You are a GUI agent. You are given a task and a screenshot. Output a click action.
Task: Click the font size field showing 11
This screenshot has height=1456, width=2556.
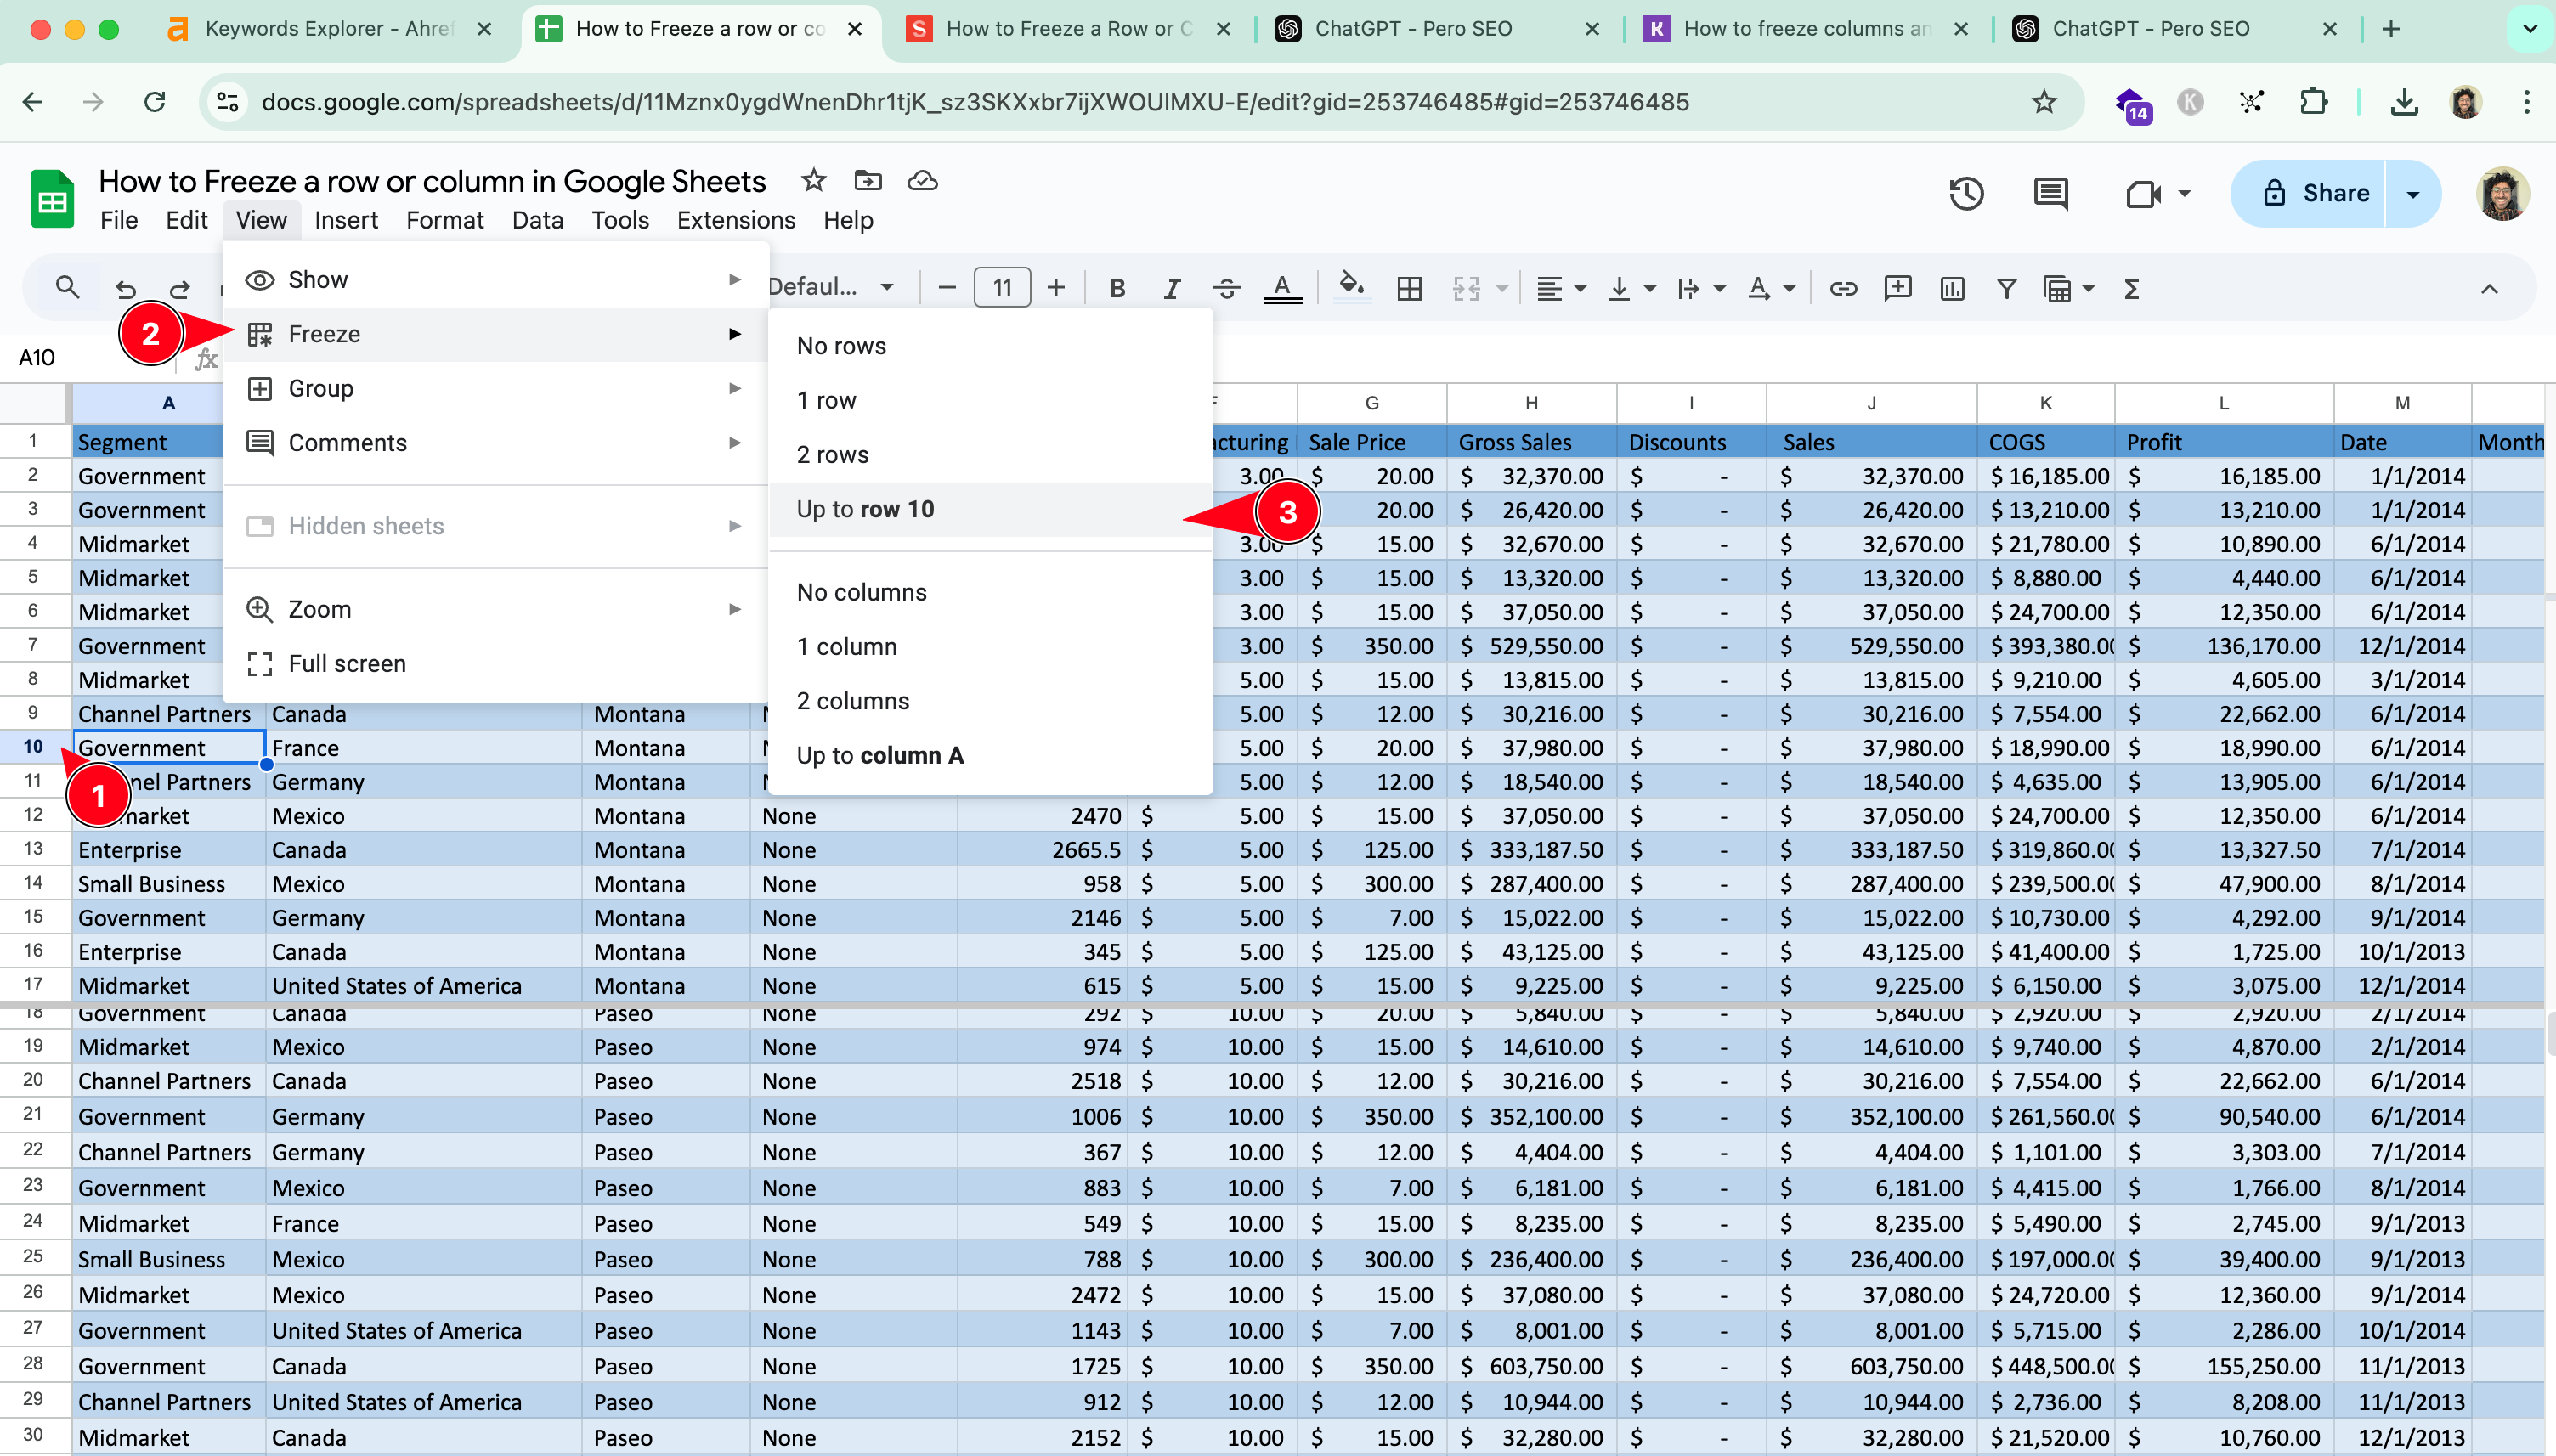[1001, 288]
